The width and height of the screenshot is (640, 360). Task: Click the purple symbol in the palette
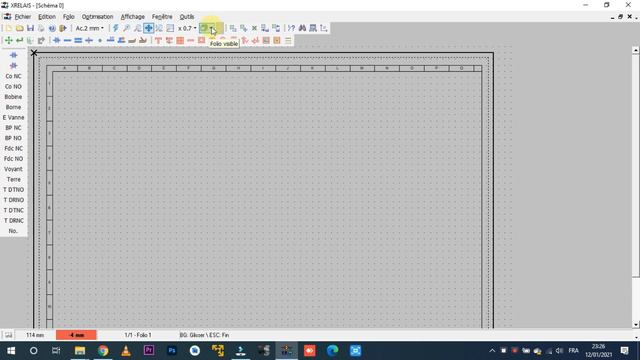click(x=13, y=66)
